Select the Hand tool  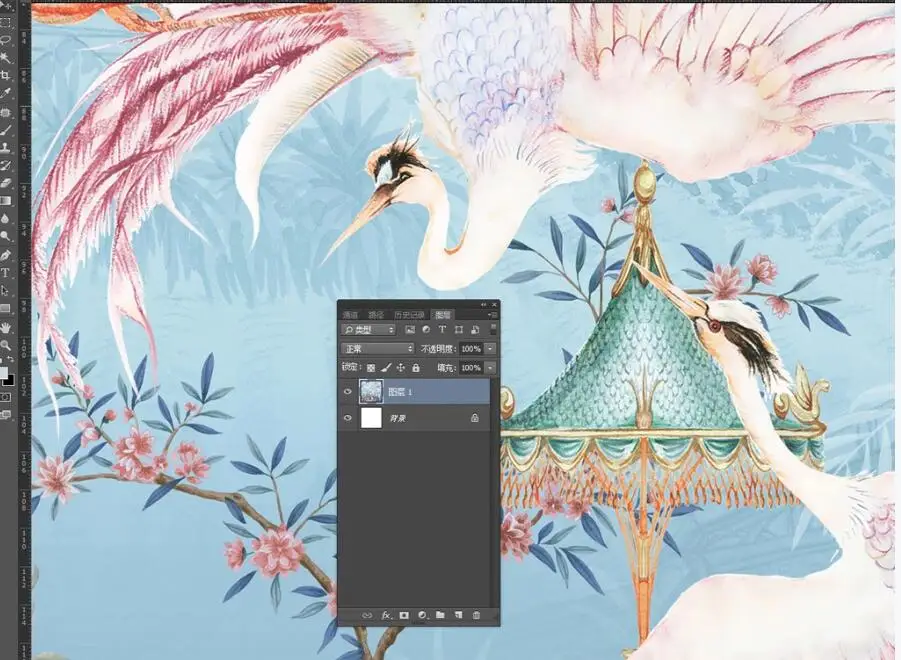[x=6, y=327]
